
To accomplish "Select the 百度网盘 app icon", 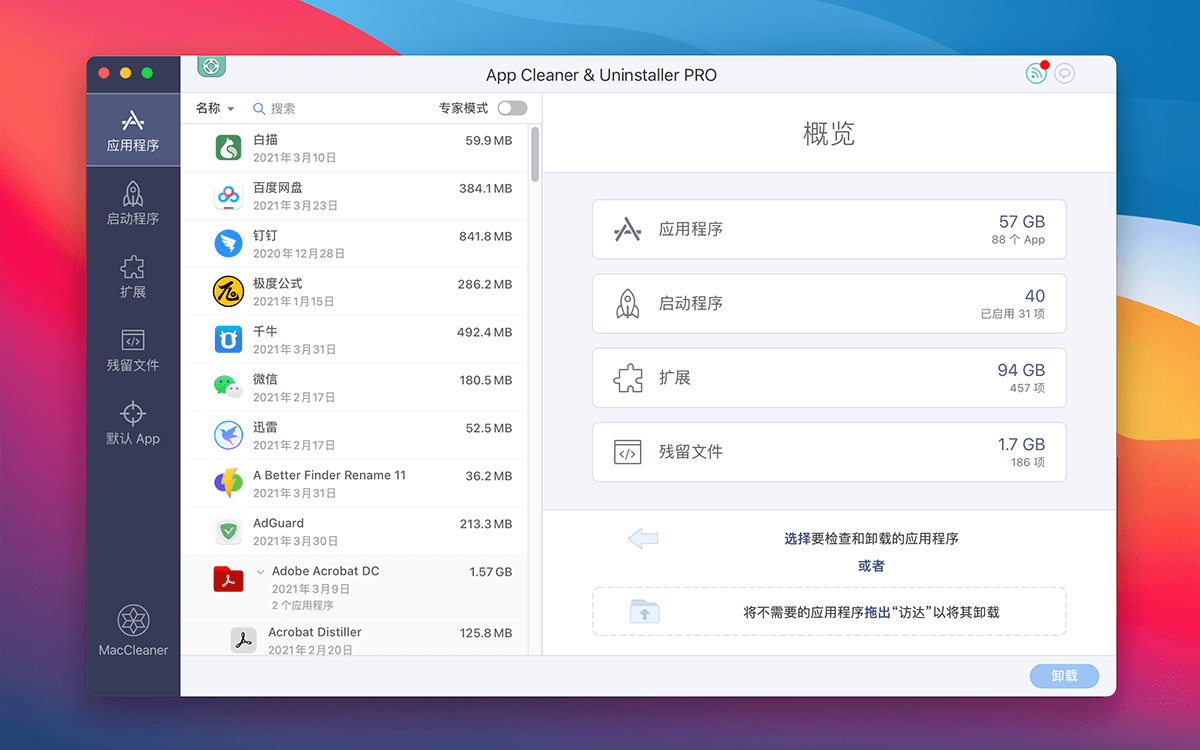I will pos(229,196).
